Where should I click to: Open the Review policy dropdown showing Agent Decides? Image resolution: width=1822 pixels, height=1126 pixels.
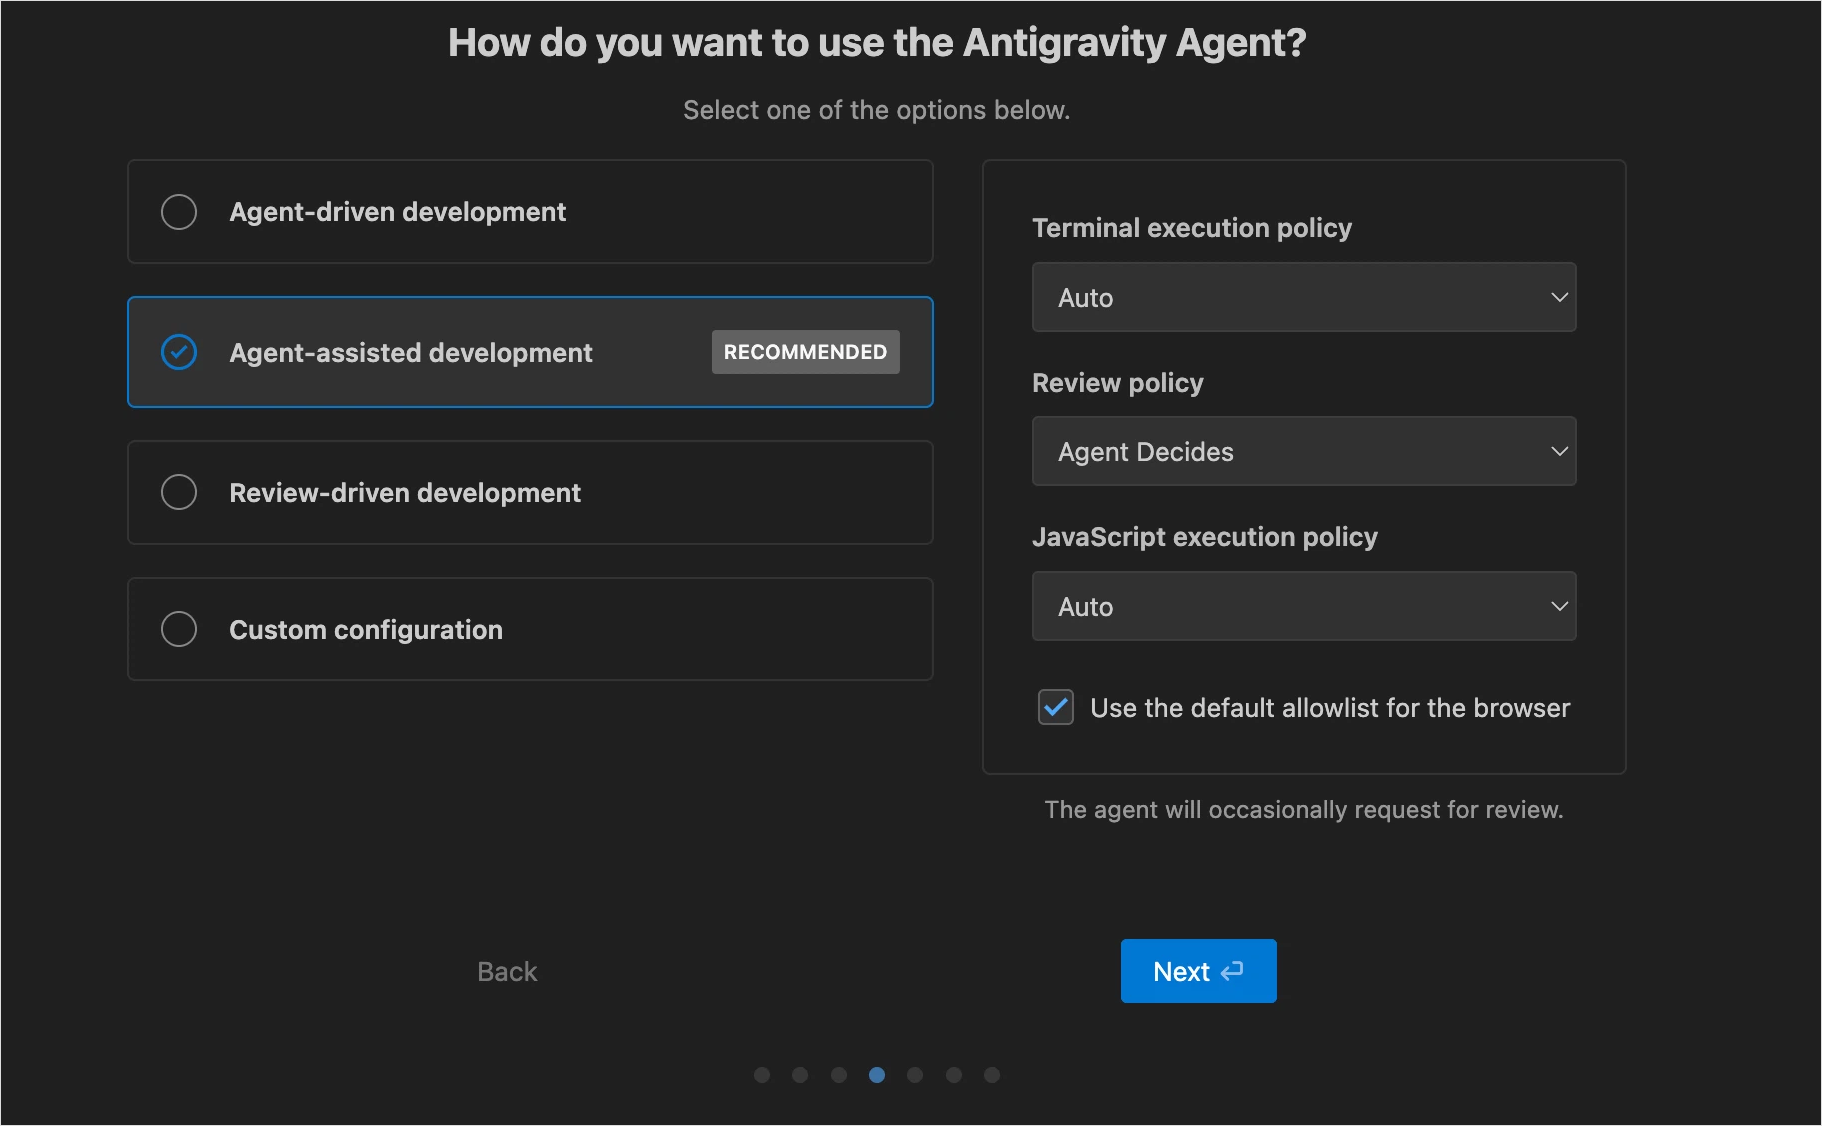1303,451
